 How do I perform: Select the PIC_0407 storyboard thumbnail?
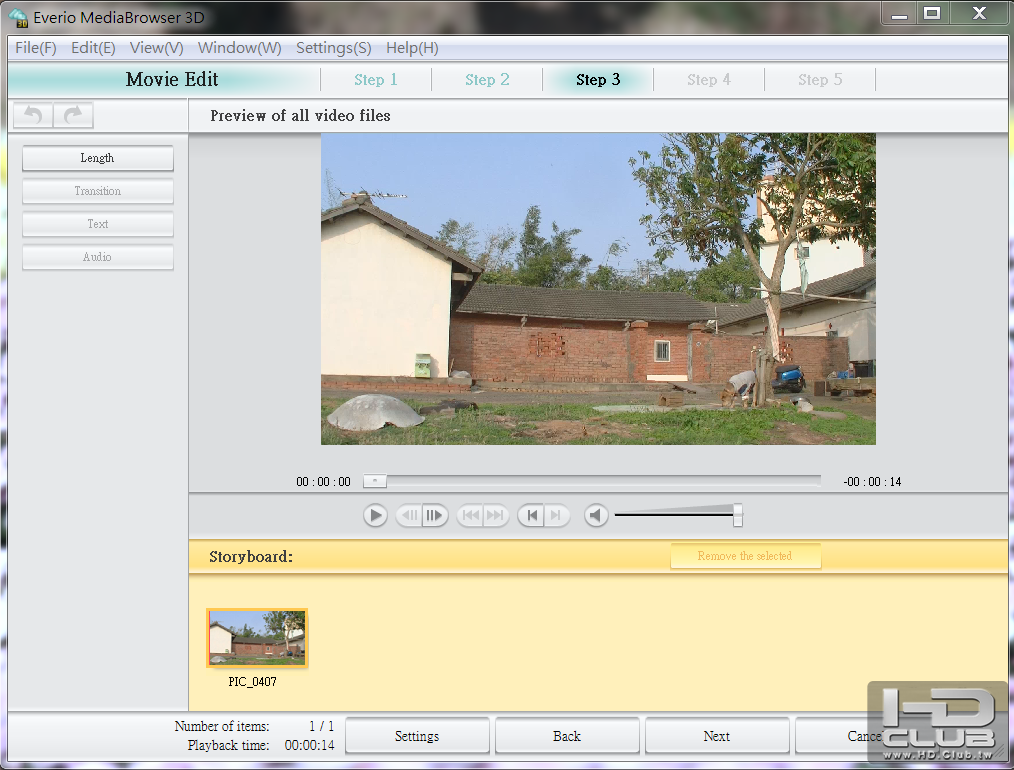click(x=257, y=638)
